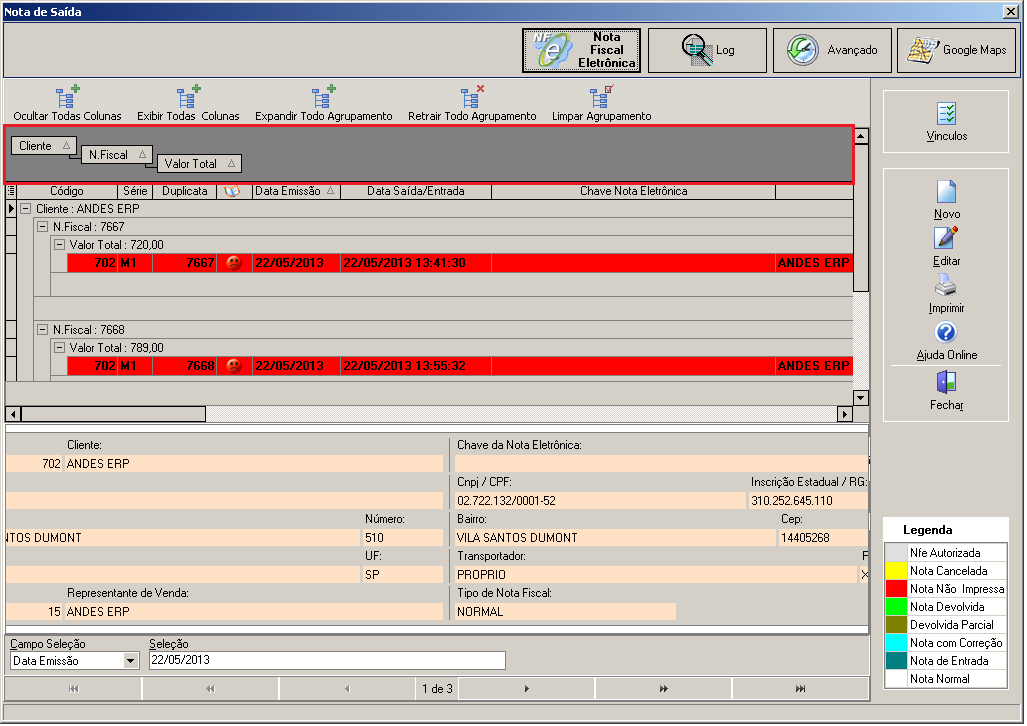Screen dimensions: 1027x726
Task: Go to previous record in navigator
Action: pyautogui.click(x=347, y=689)
